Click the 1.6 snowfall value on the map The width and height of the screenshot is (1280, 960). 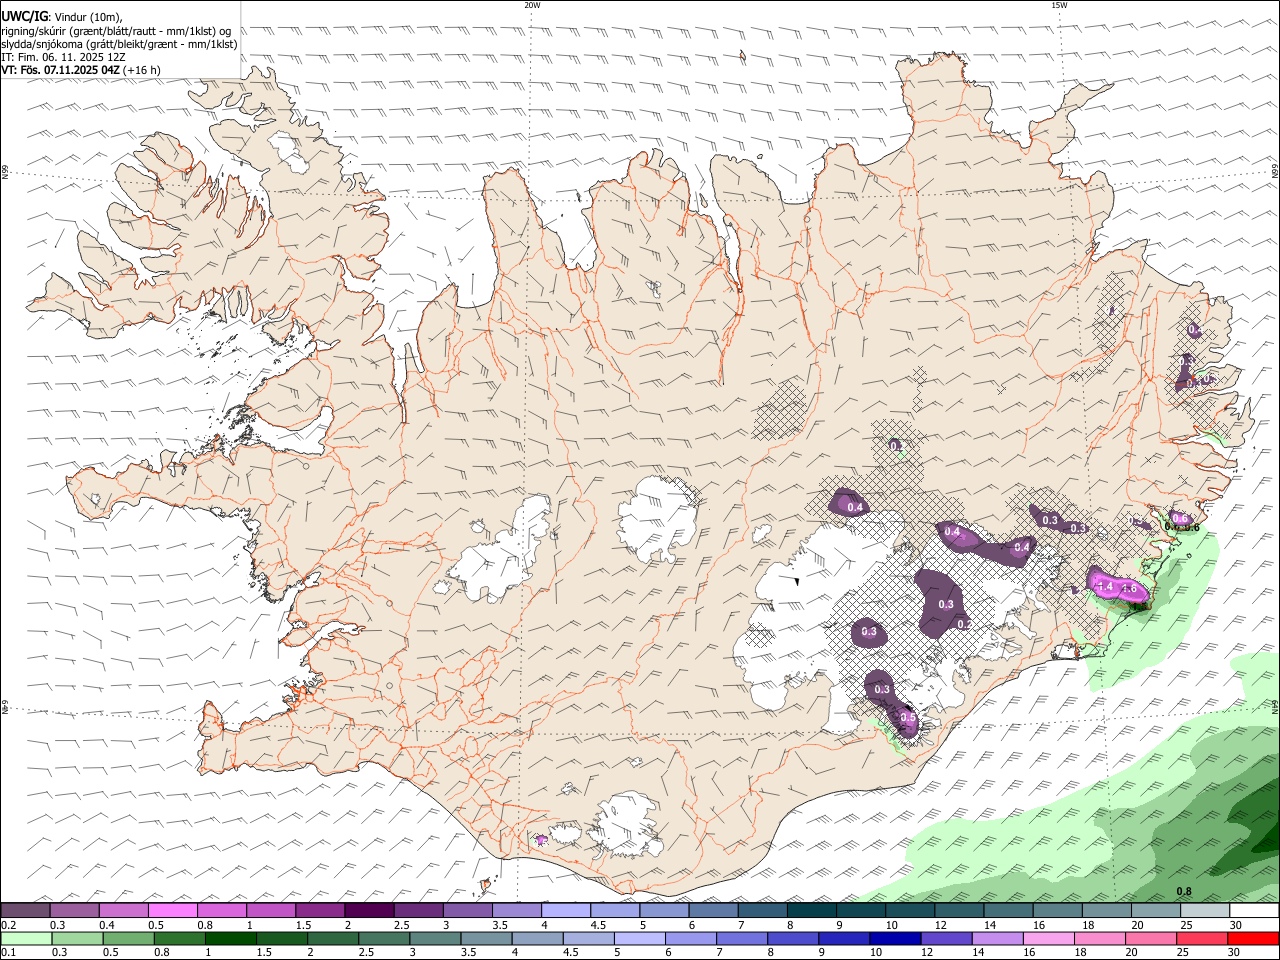pyautogui.click(x=1131, y=588)
